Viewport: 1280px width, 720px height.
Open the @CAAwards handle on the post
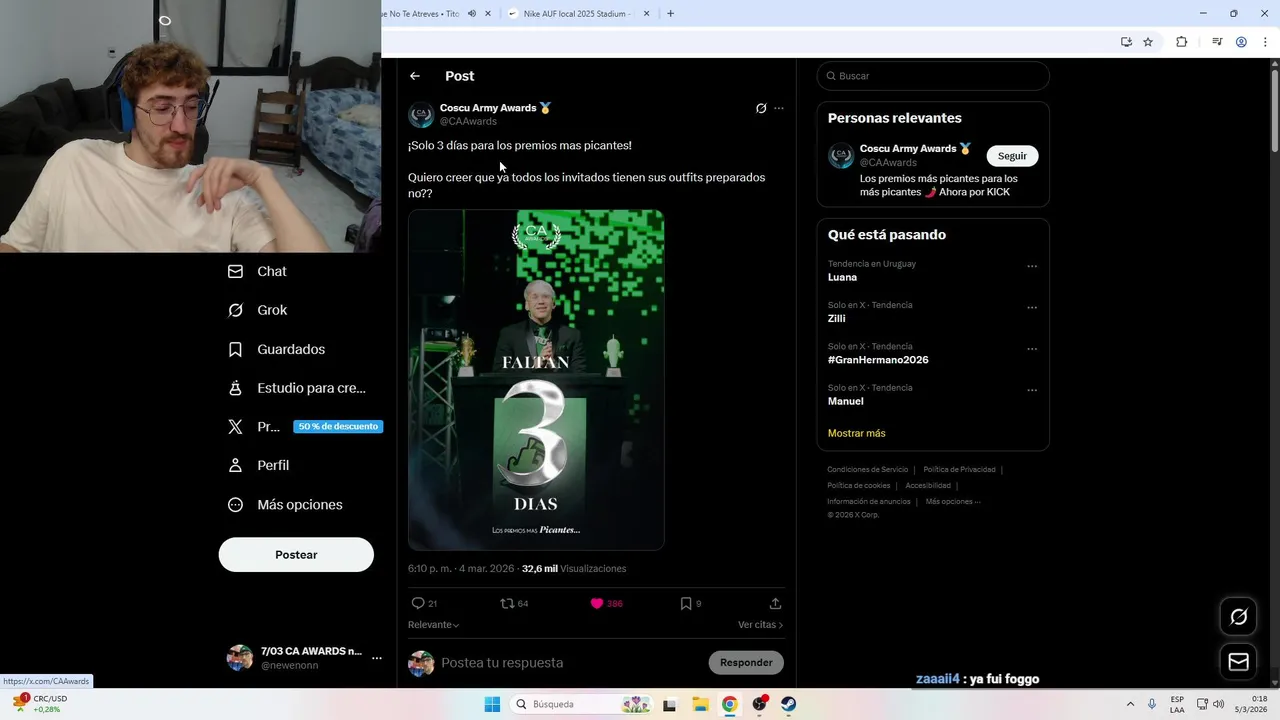[468, 121]
